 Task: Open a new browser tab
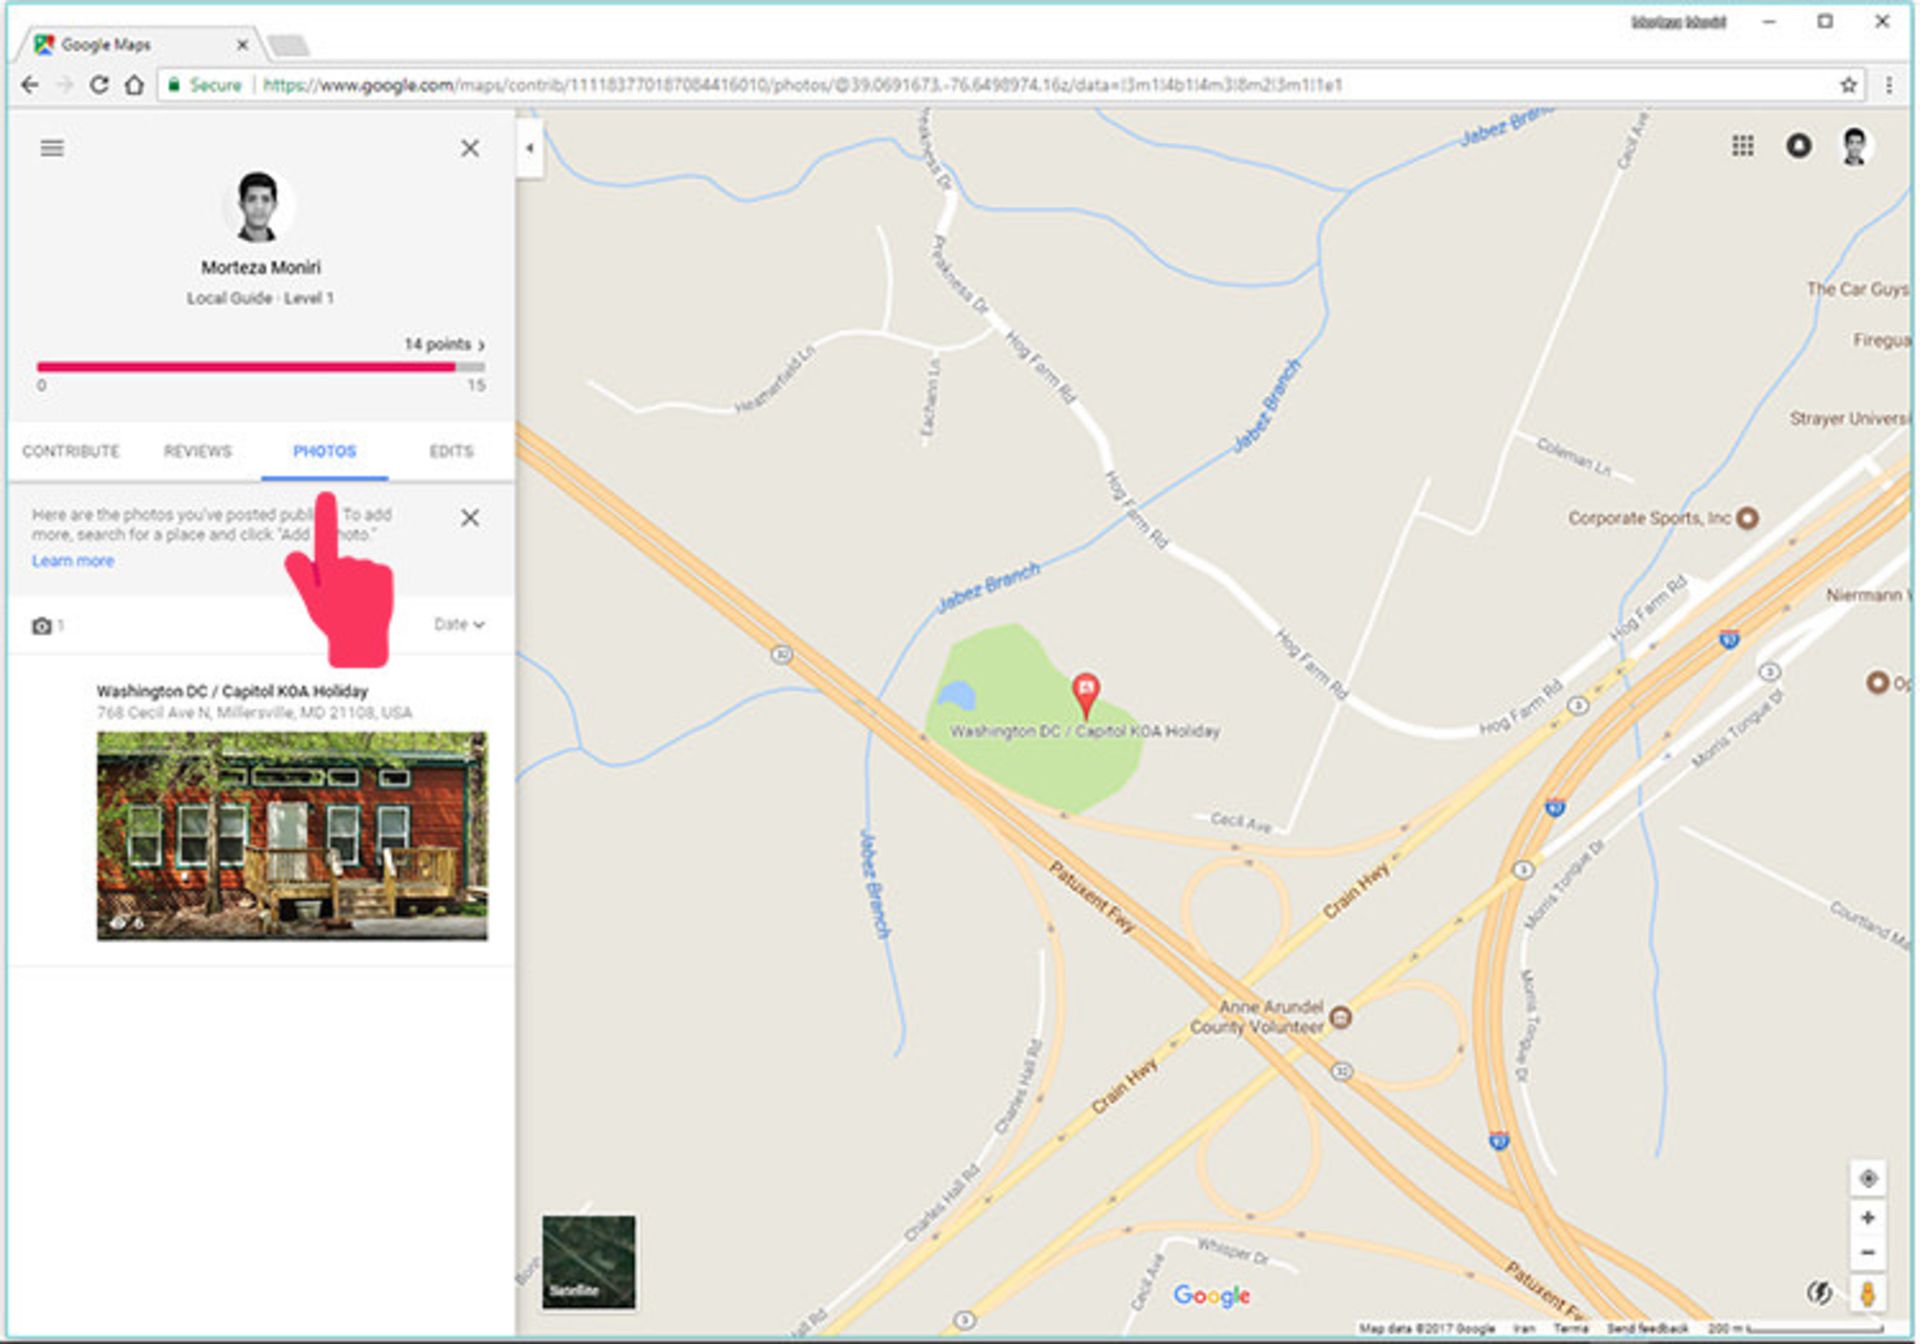pos(289,45)
